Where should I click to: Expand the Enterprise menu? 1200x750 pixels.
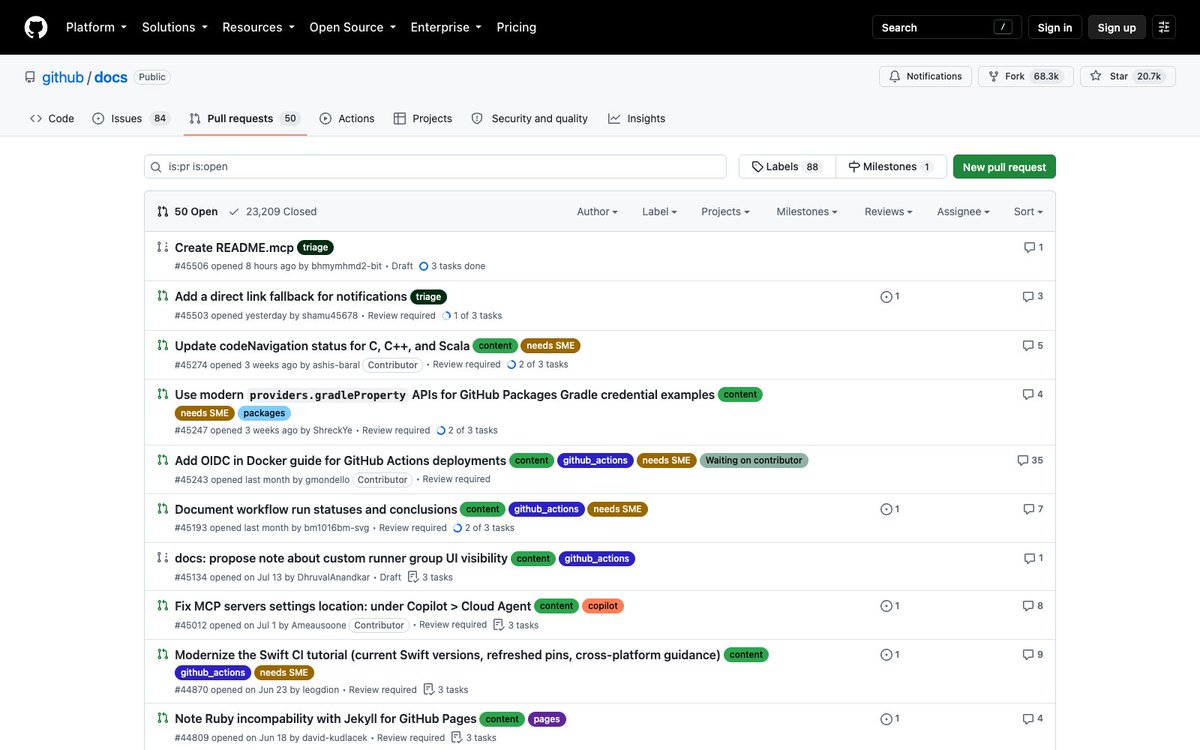[446, 27]
